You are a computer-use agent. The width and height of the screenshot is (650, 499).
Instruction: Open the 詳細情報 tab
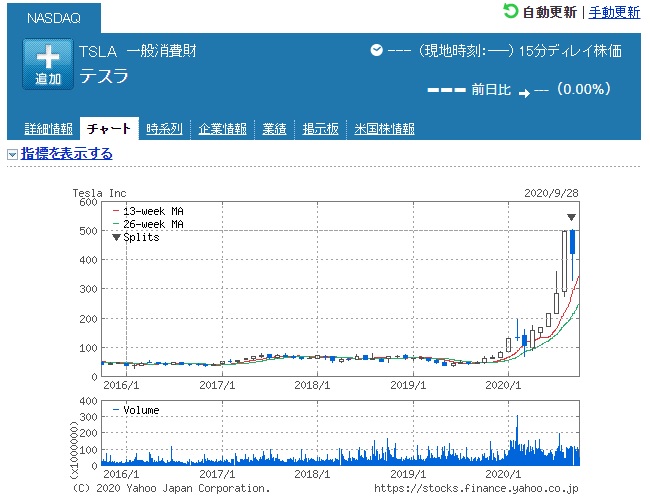(x=49, y=129)
